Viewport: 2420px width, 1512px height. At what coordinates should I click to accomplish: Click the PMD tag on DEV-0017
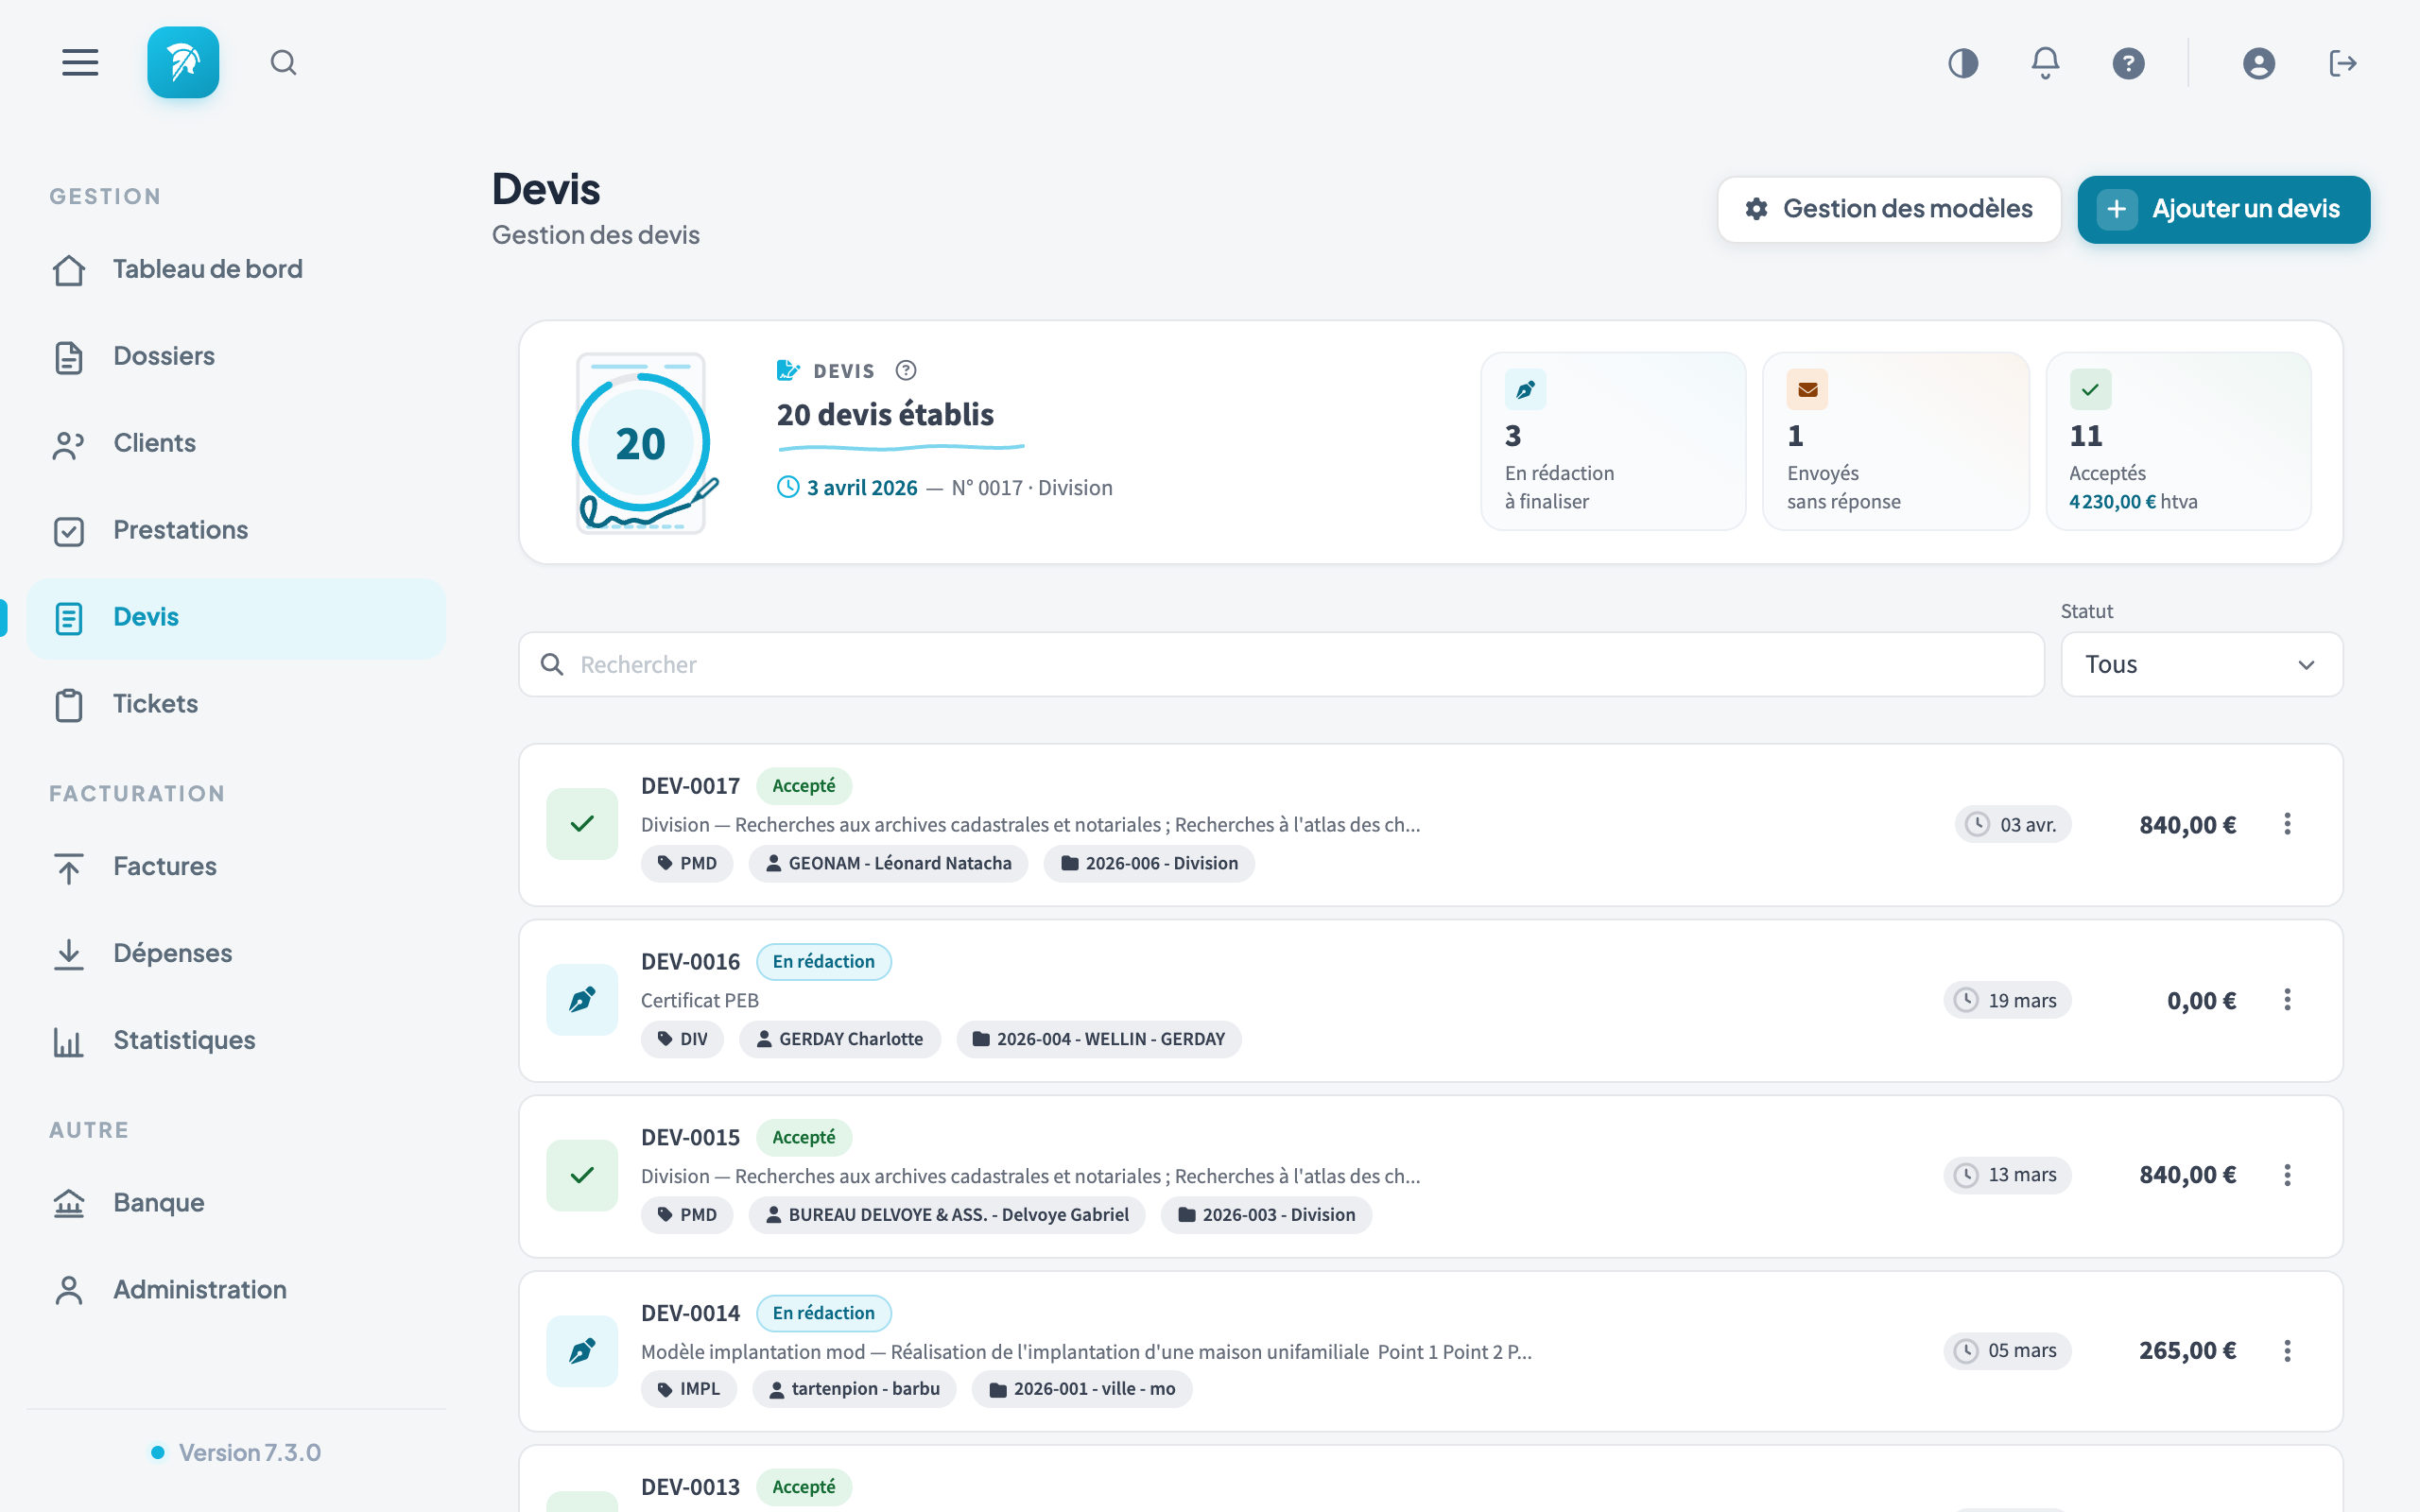click(x=687, y=863)
